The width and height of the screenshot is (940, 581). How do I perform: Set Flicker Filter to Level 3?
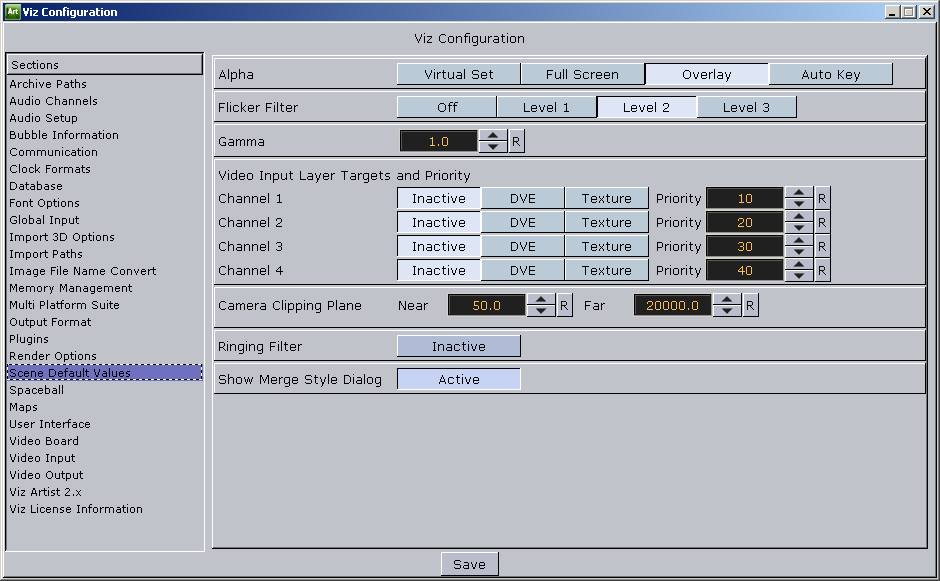747,106
